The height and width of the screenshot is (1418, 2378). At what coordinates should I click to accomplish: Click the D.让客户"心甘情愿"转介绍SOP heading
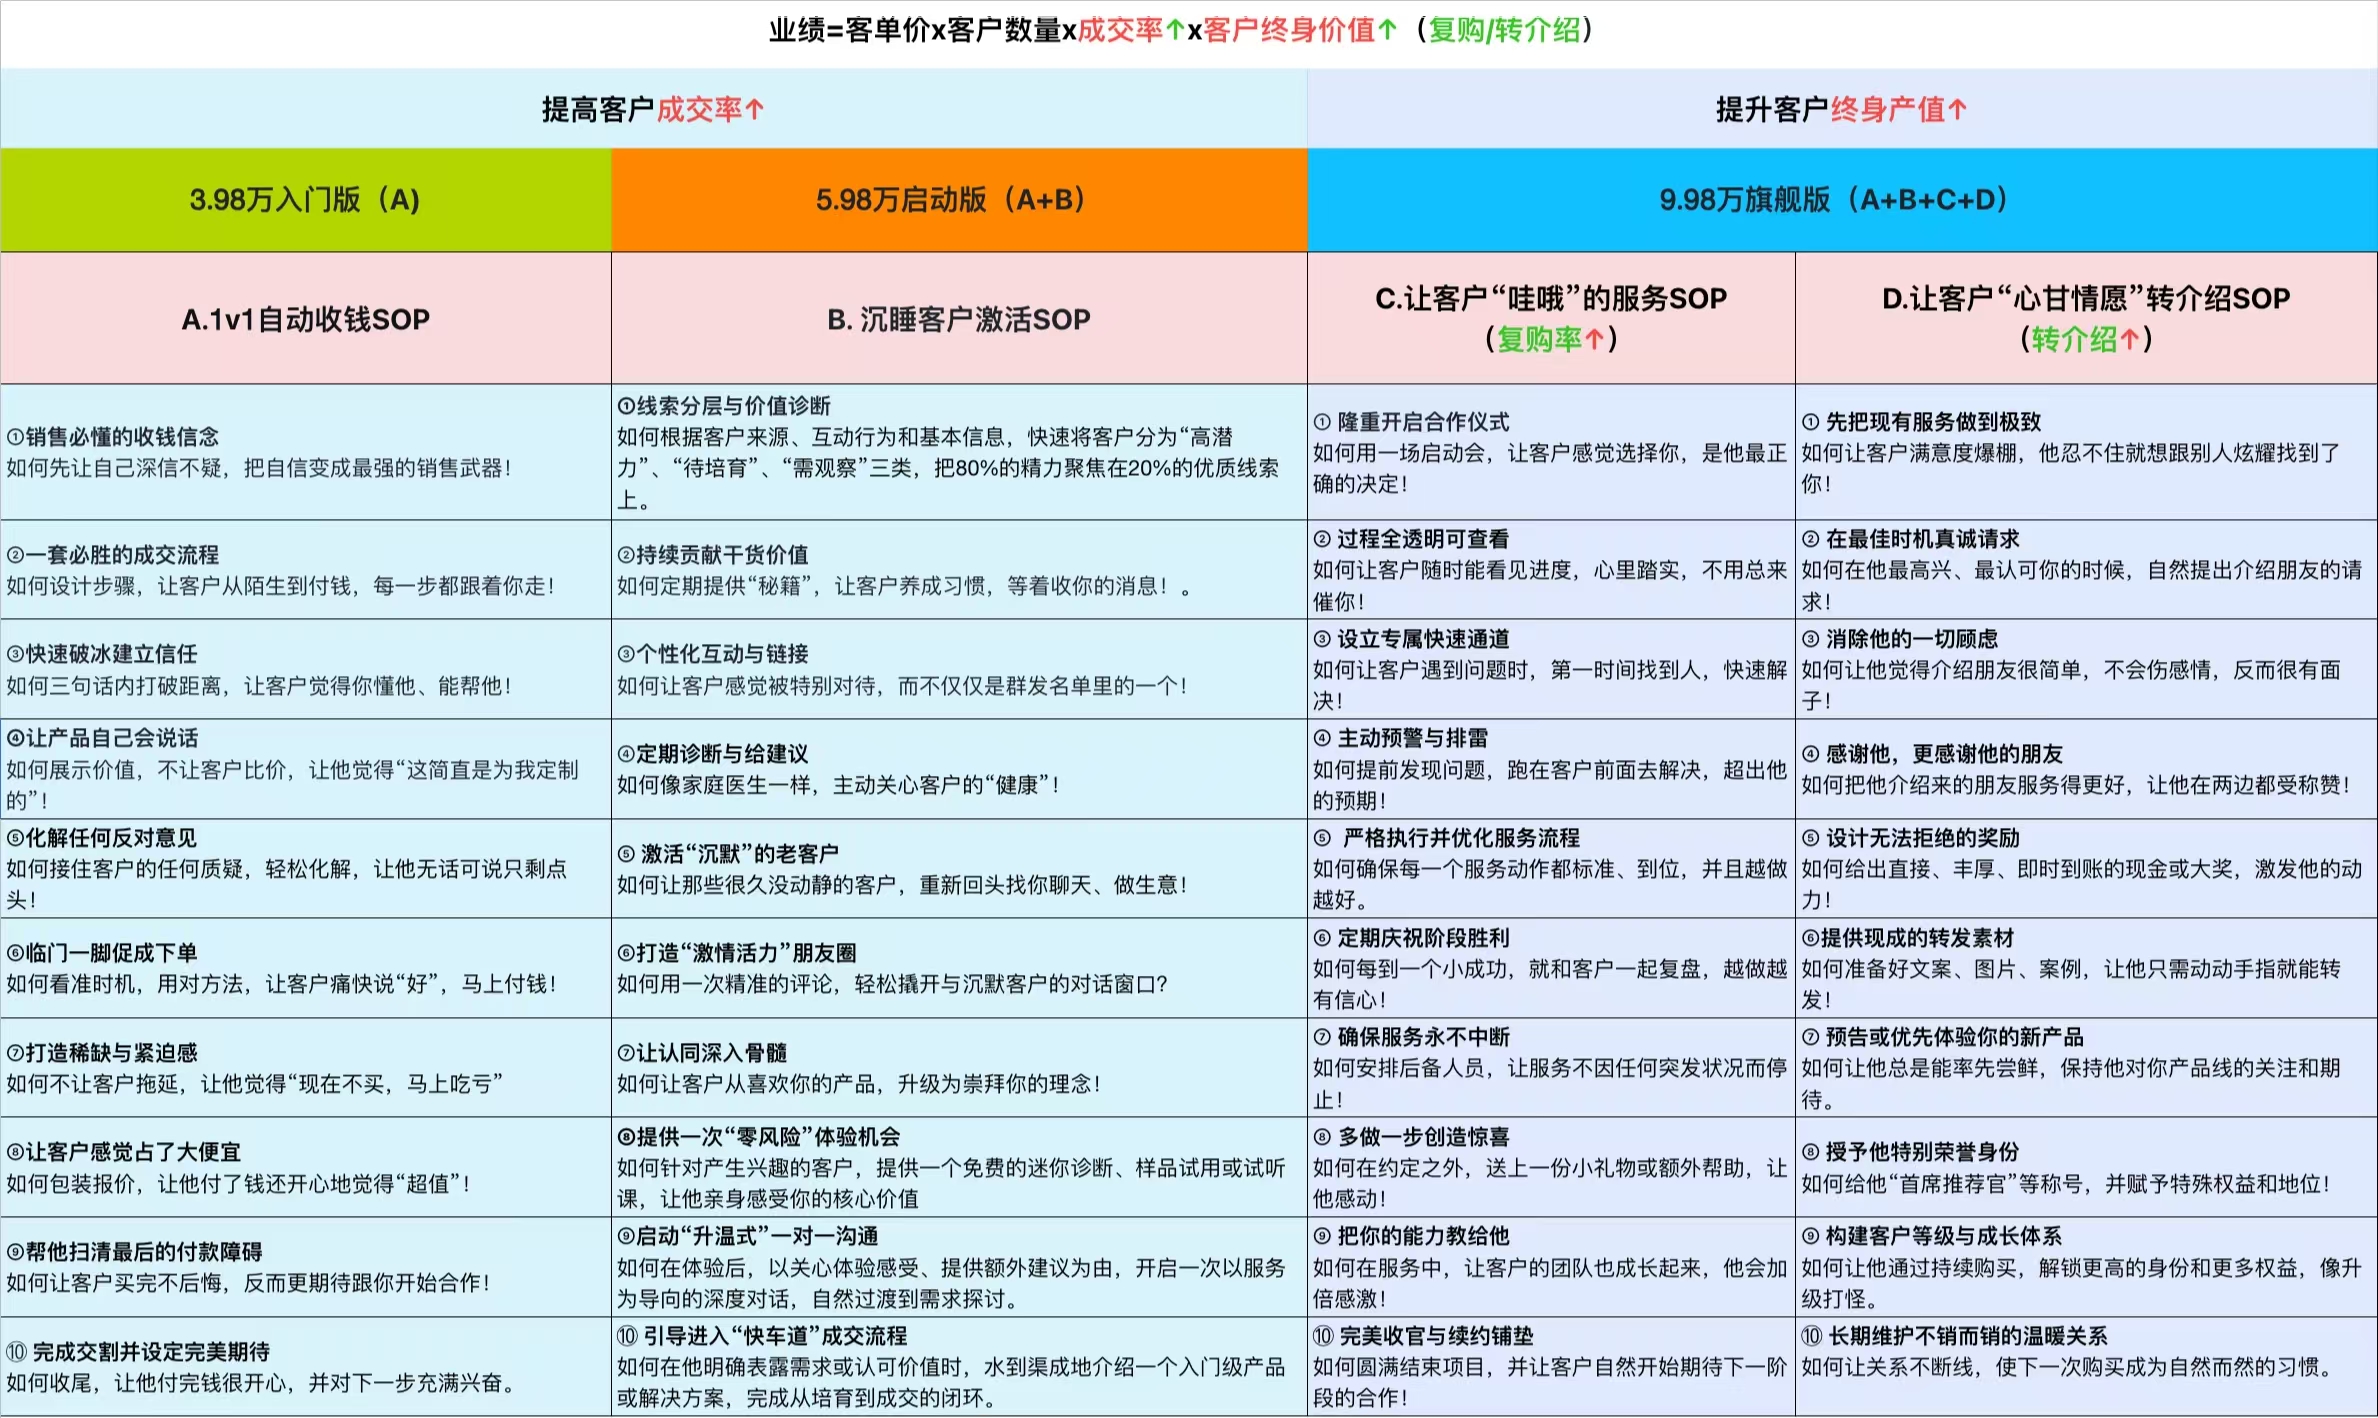[x=2085, y=299]
